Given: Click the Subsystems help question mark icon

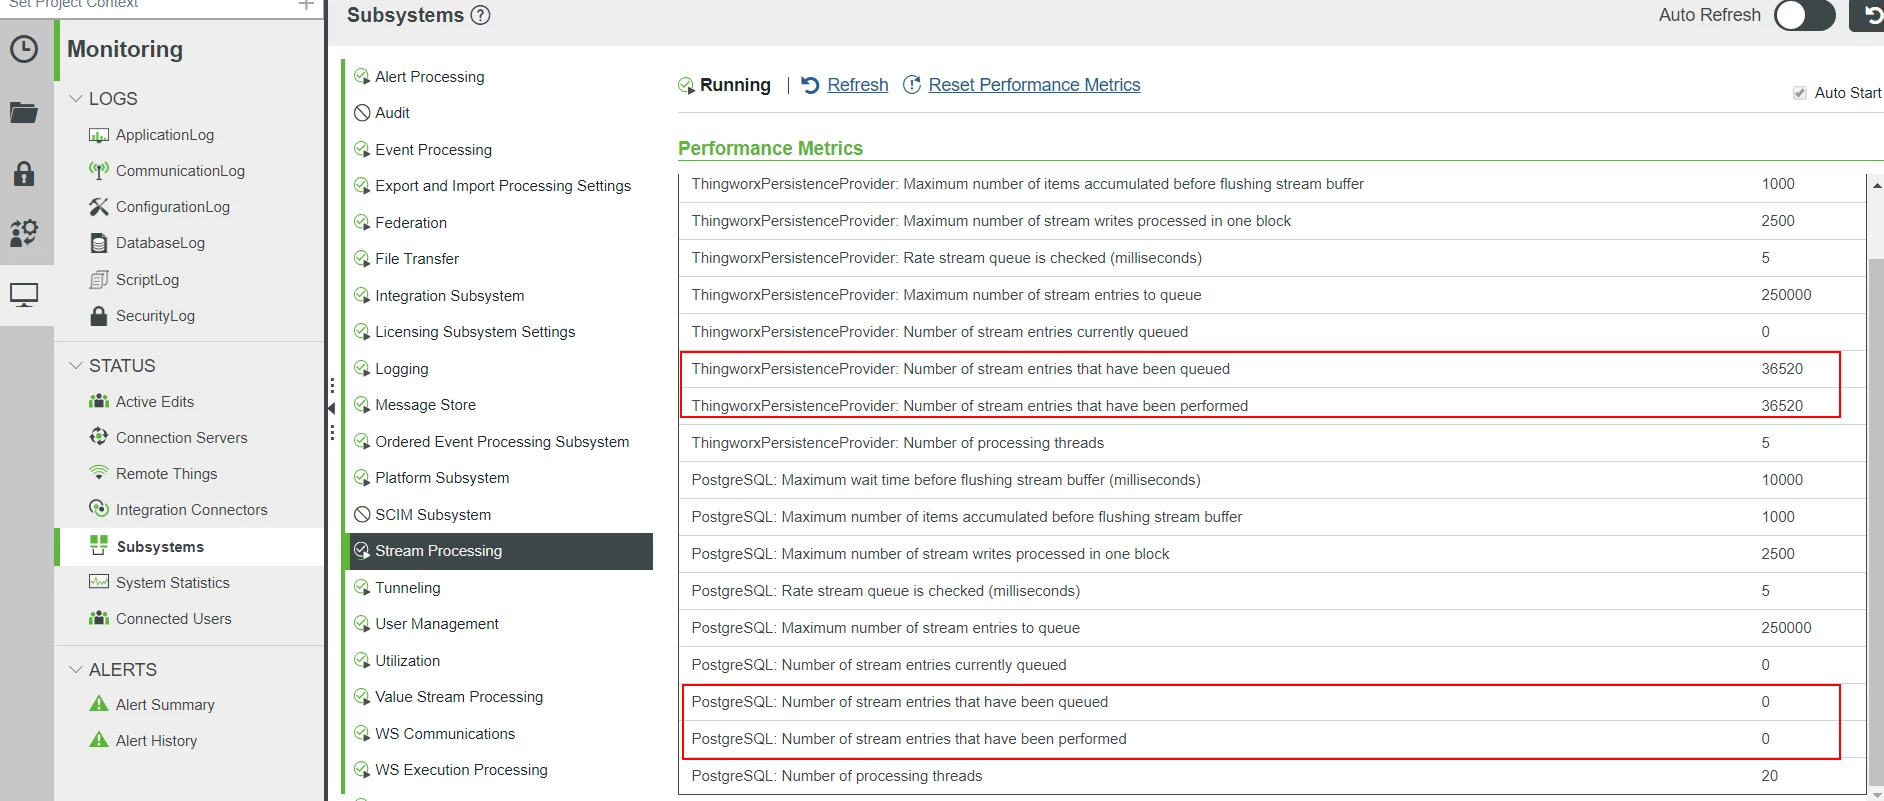Looking at the screenshot, I should click(x=480, y=16).
